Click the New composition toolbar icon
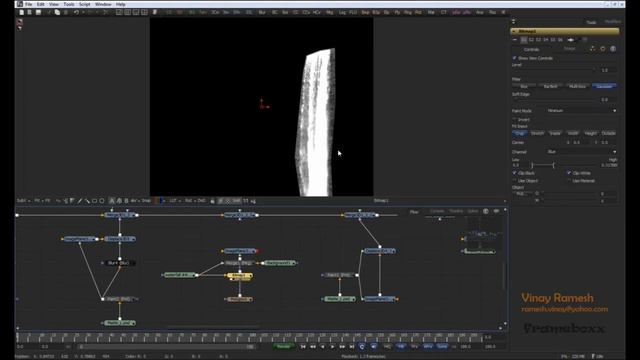This screenshot has height=360, width=640. pos(22,12)
